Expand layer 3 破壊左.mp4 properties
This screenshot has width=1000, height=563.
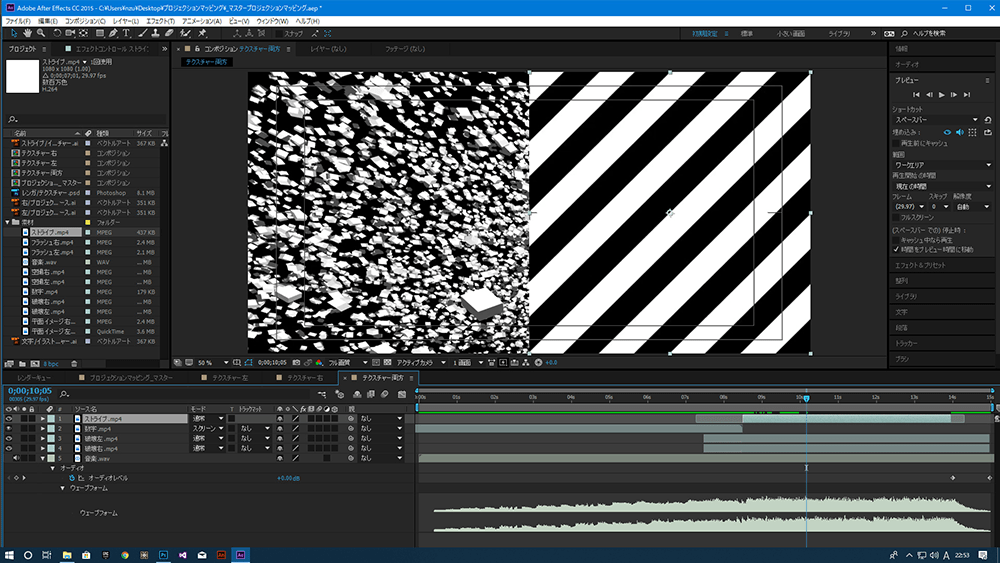pyautogui.click(x=43, y=438)
